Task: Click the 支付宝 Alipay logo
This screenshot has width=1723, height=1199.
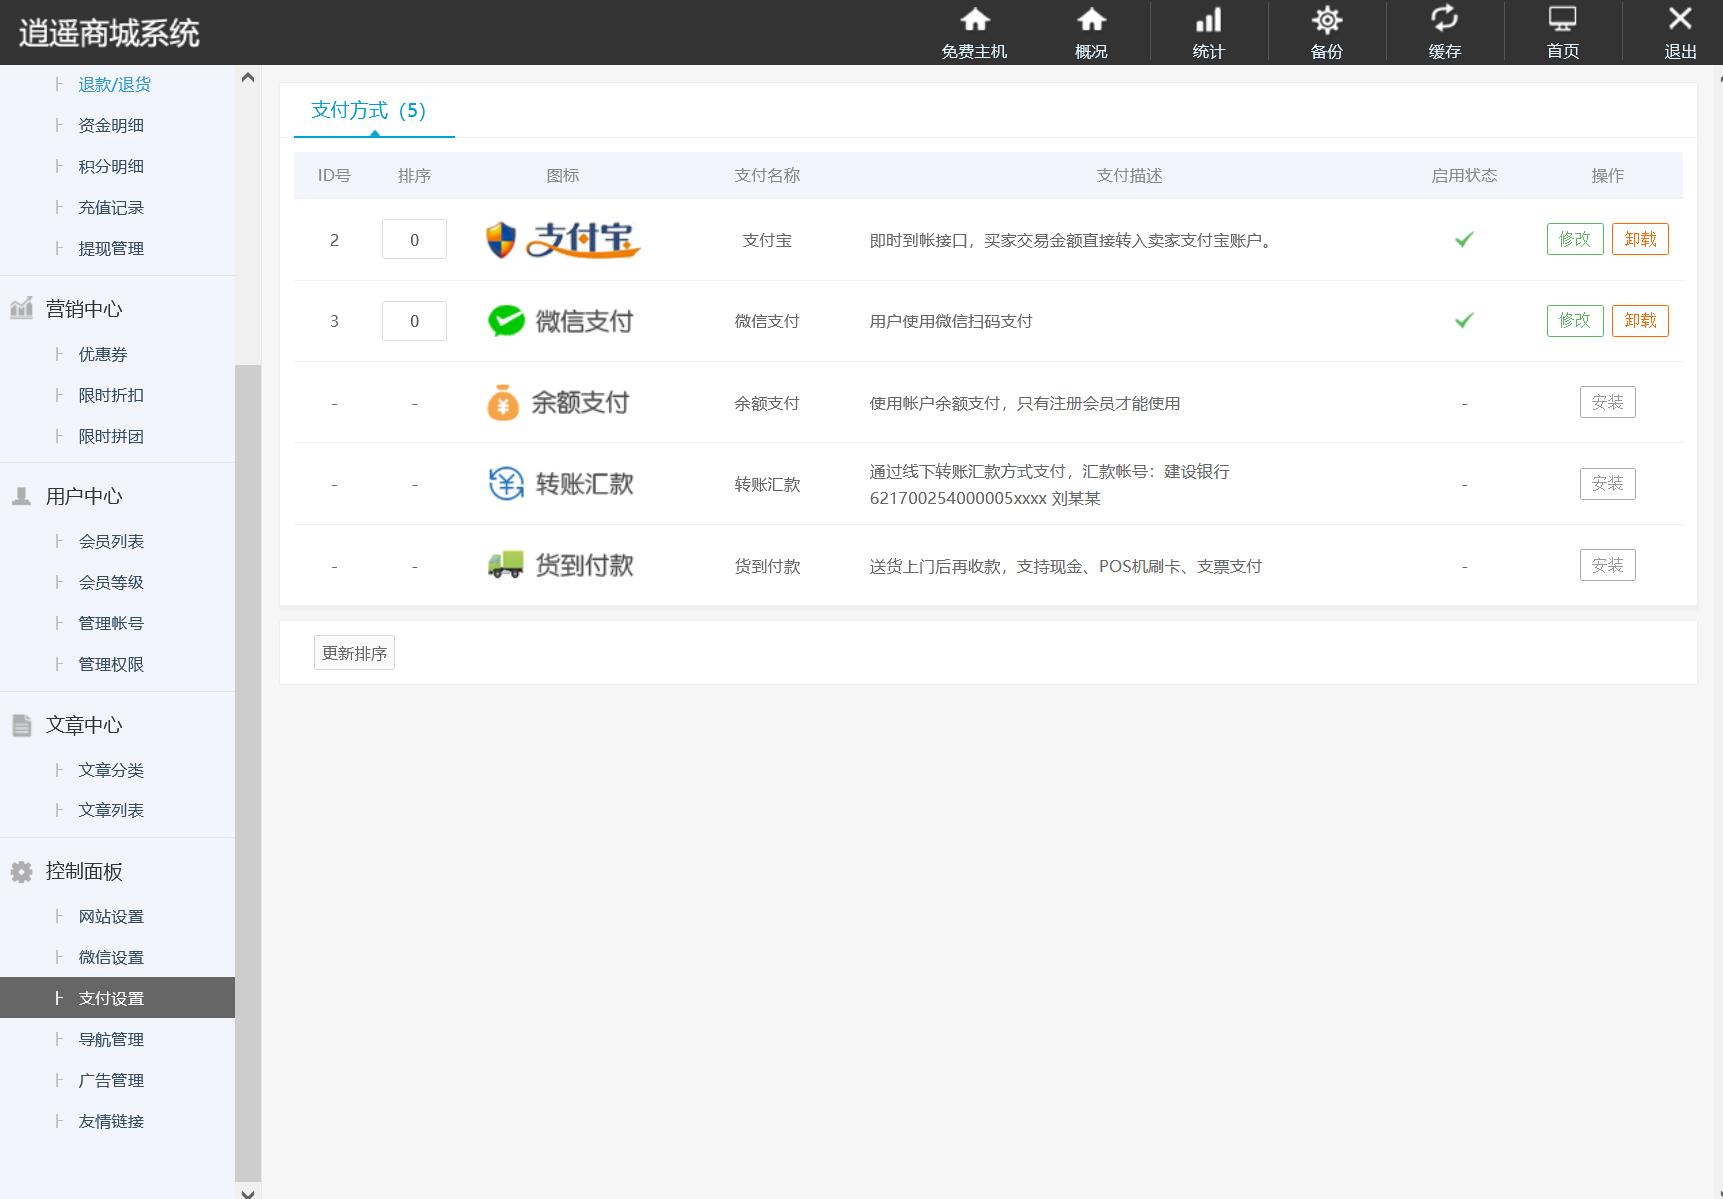Action: (x=563, y=240)
